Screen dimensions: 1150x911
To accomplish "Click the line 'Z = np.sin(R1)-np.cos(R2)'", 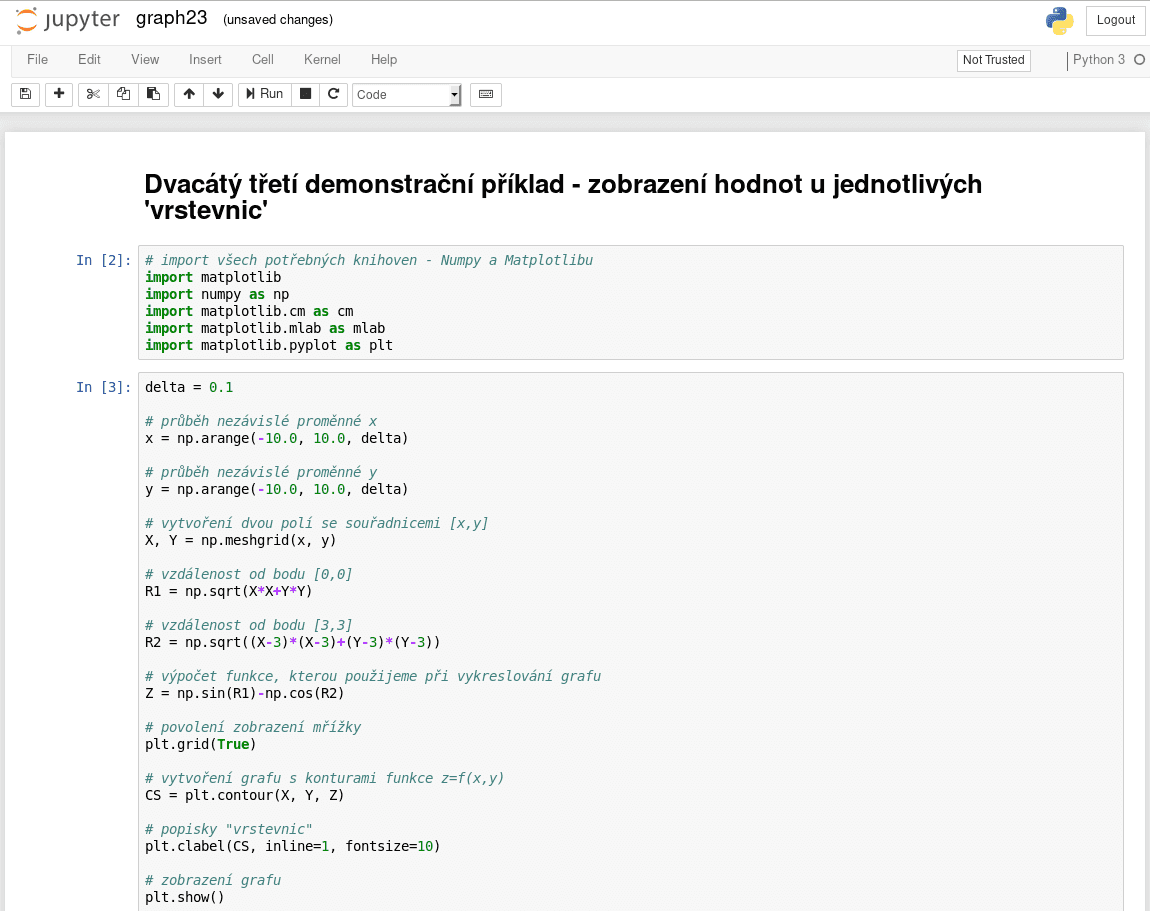I will click(244, 693).
